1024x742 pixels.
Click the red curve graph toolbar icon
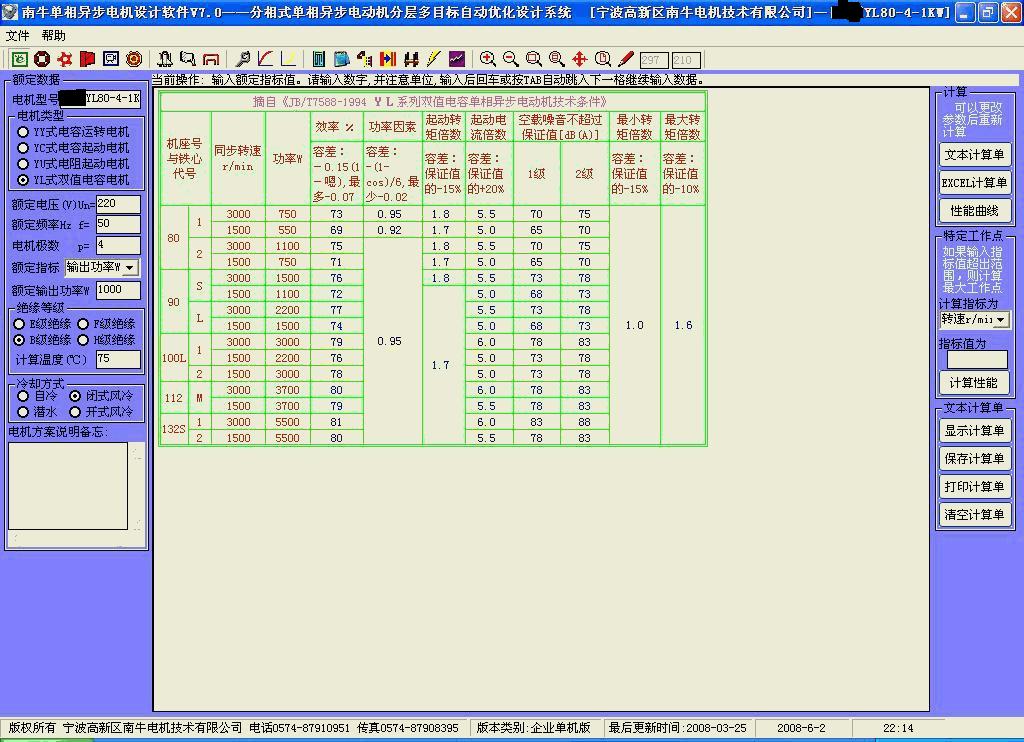(x=265, y=59)
